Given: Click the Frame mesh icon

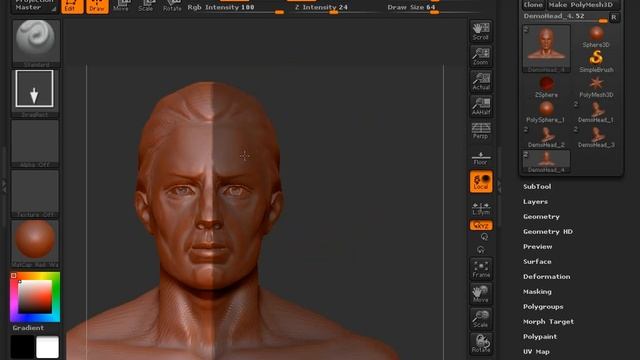Looking at the screenshot, I should coord(481,269).
